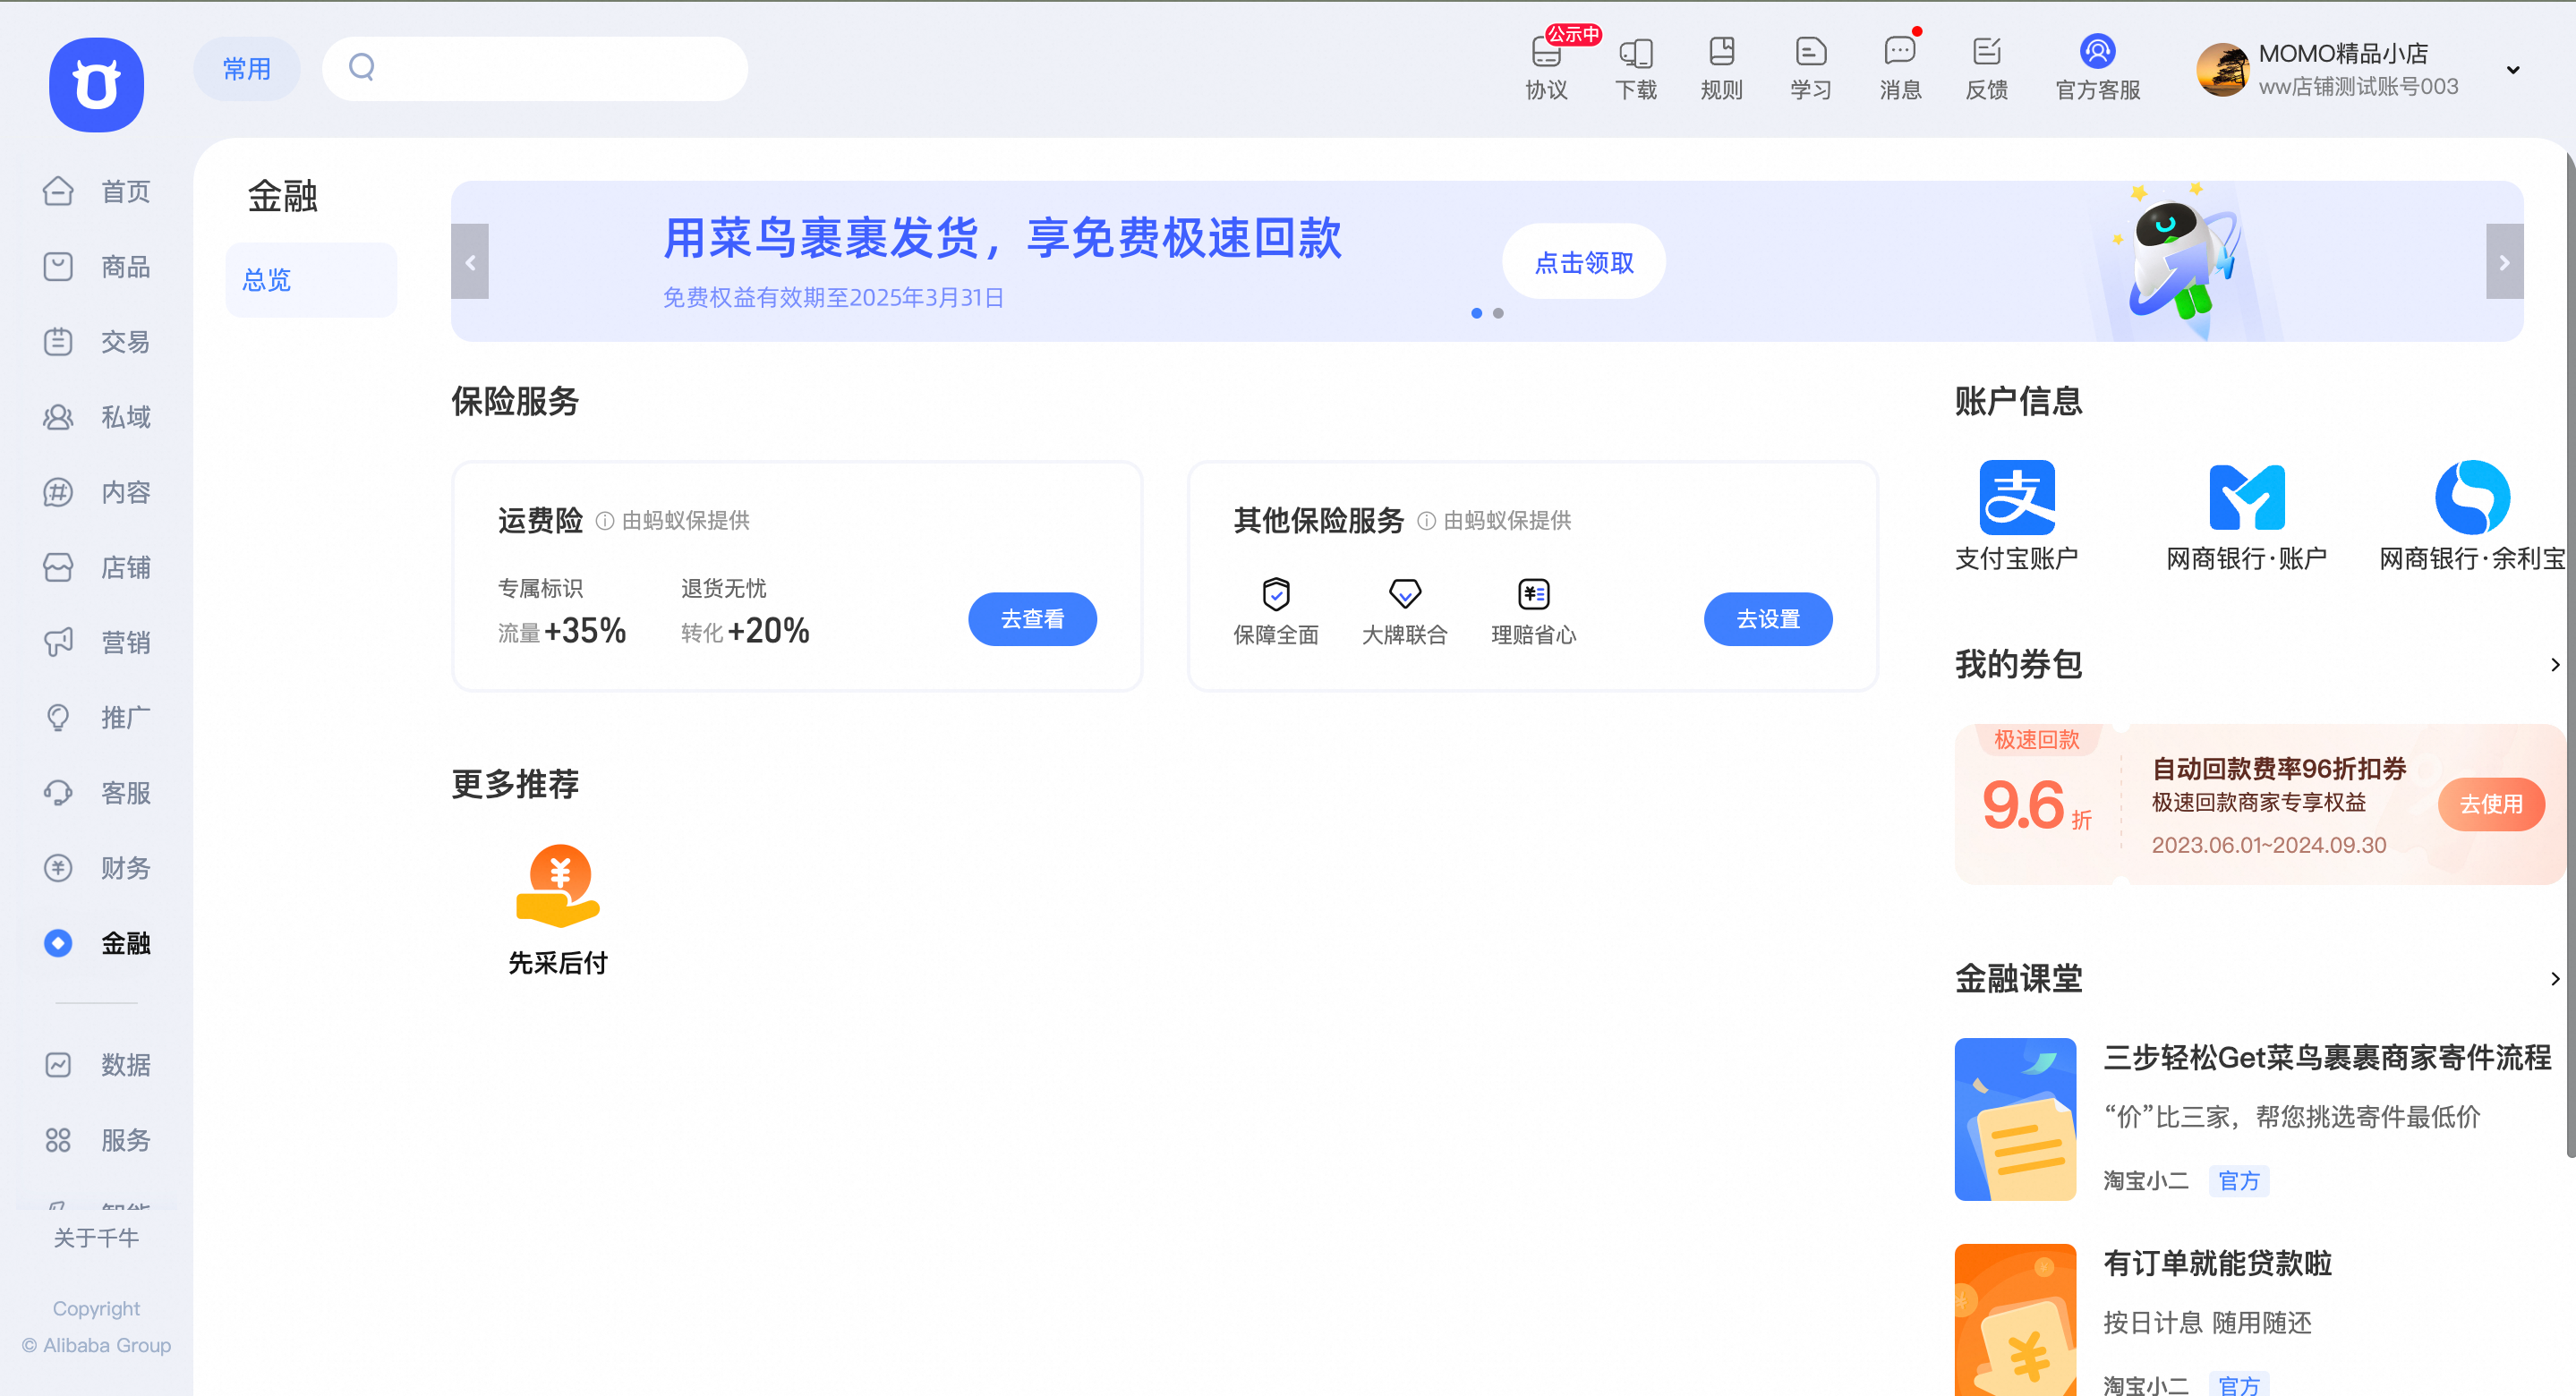Check 消息 messages notifications
Screen dimensions: 2576x1396
(1900, 68)
